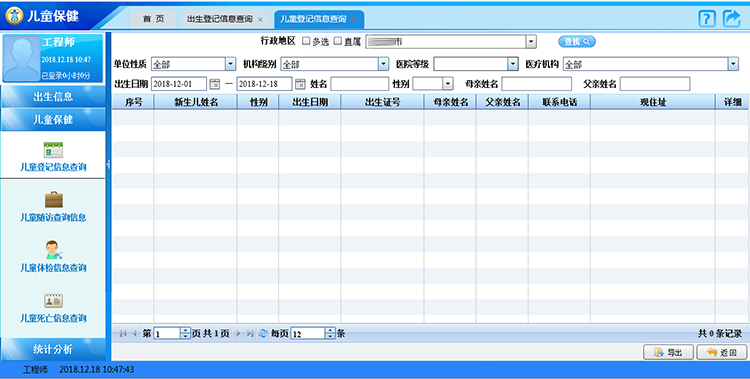Open the 统计分析 sidebar section
Image resolution: width=750 pixels, height=379 pixels.
[x=53, y=349]
